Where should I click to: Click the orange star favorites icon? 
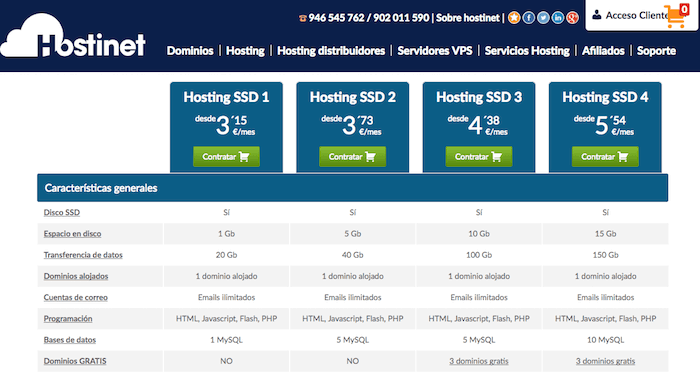click(x=514, y=18)
